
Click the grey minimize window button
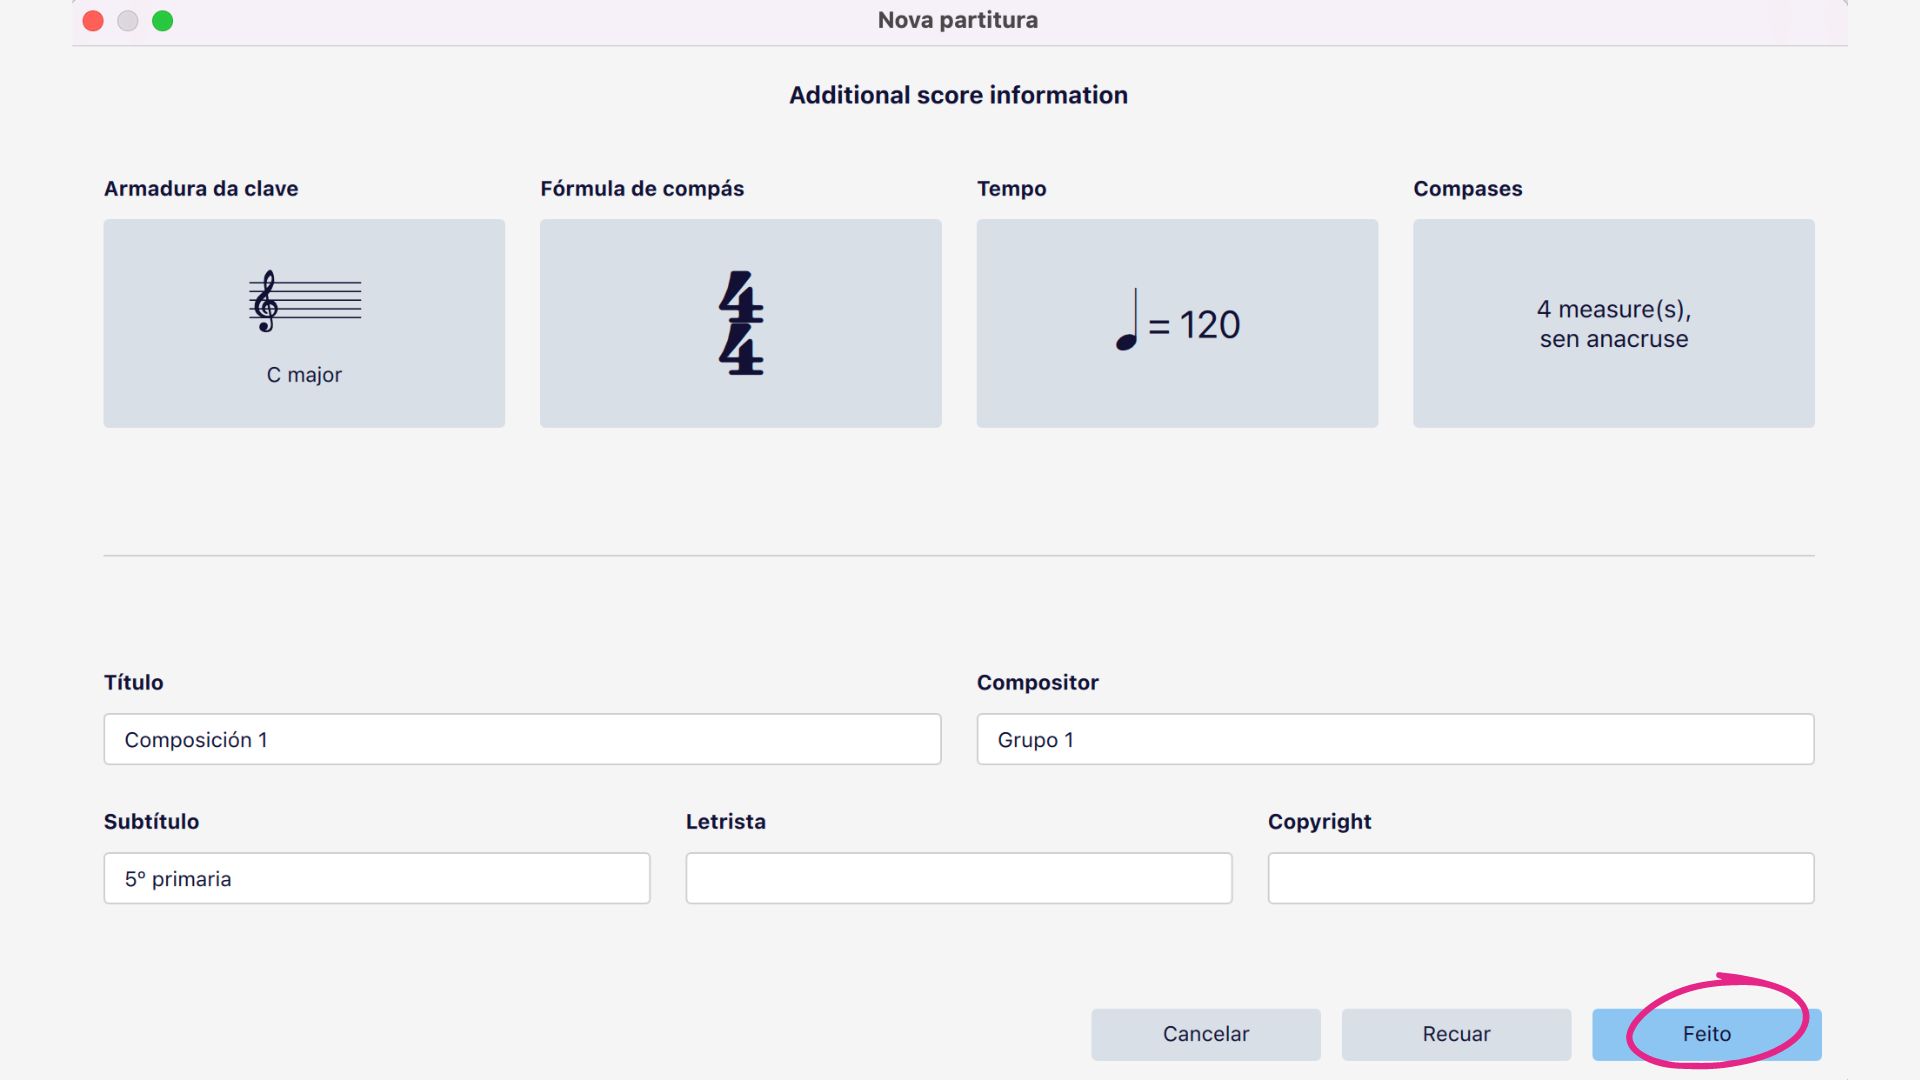tap(127, 21)
